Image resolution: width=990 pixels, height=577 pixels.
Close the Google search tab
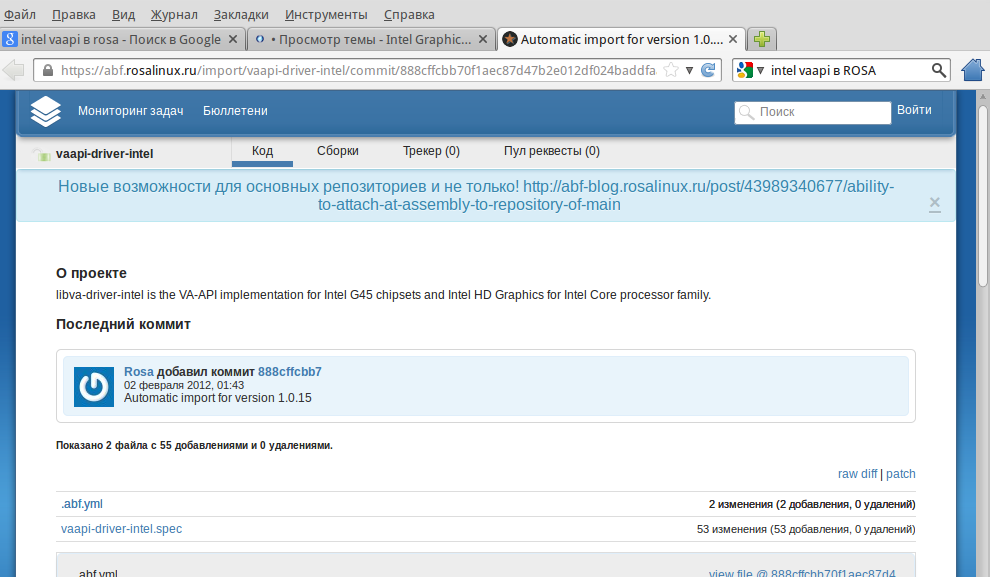point(232,39)
